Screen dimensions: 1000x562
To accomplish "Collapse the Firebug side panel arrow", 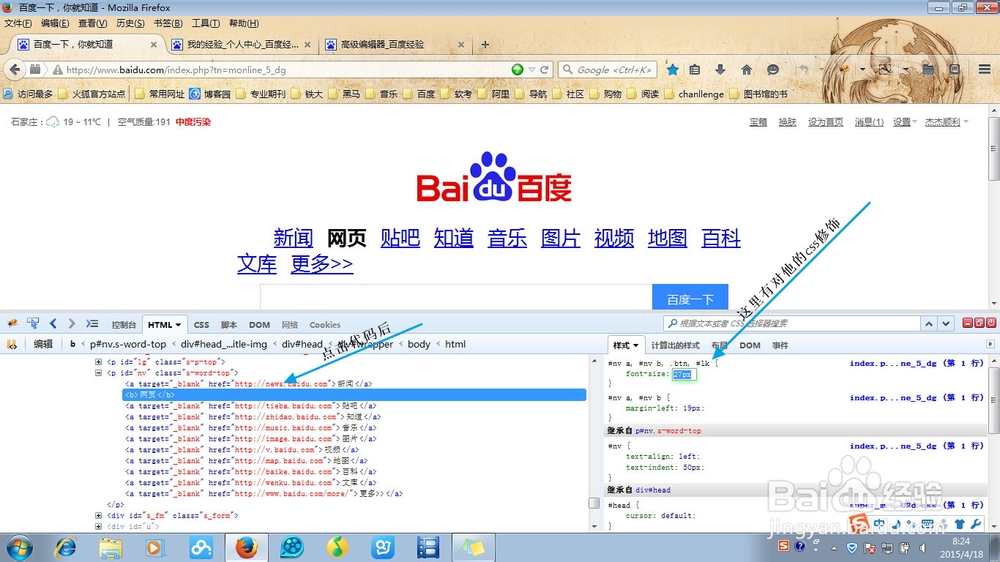I will tap(990, 344).
